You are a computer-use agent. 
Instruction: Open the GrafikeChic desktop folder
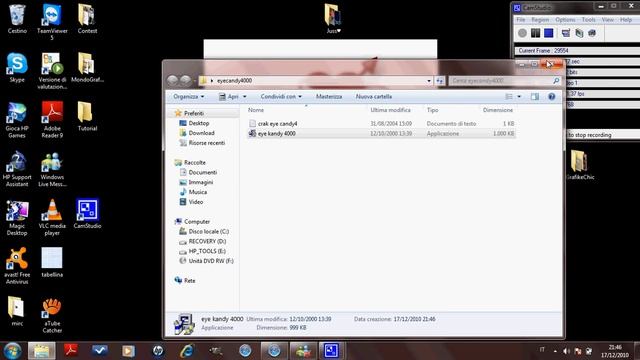pyautogui.click(x=580, y=165)
